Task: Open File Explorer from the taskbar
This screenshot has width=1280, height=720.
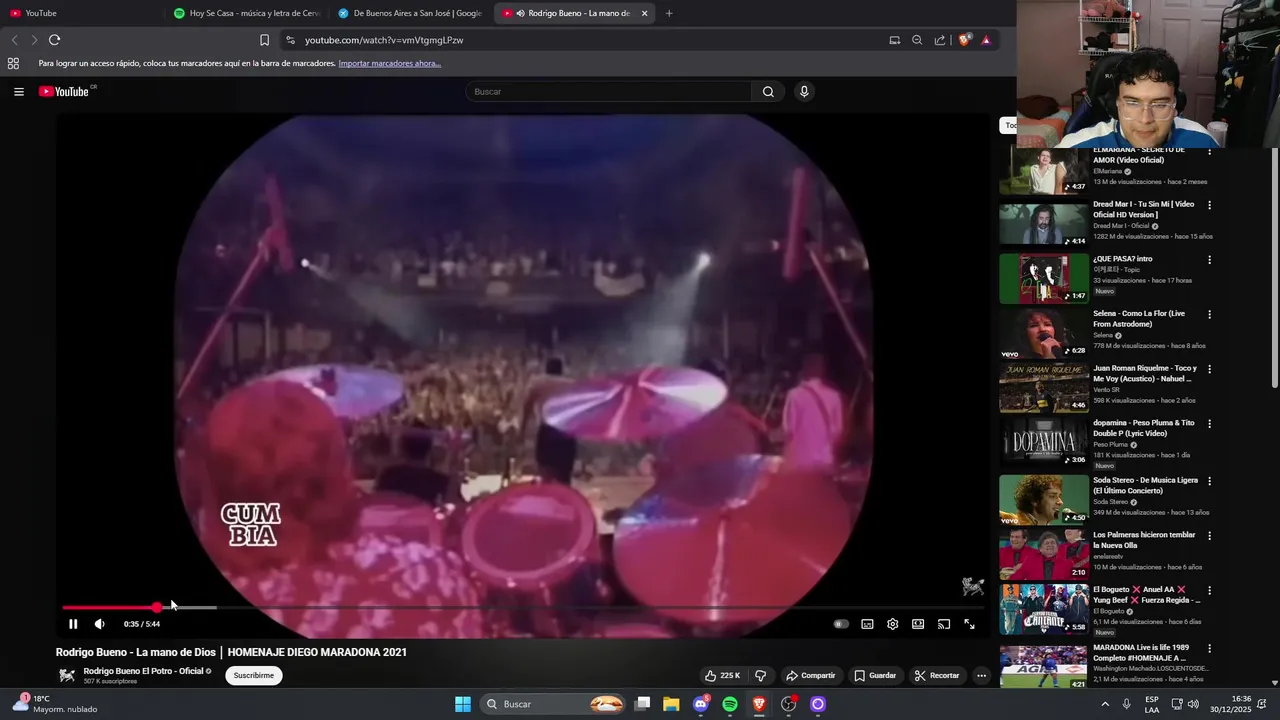Action: click(x=671, y=704)
